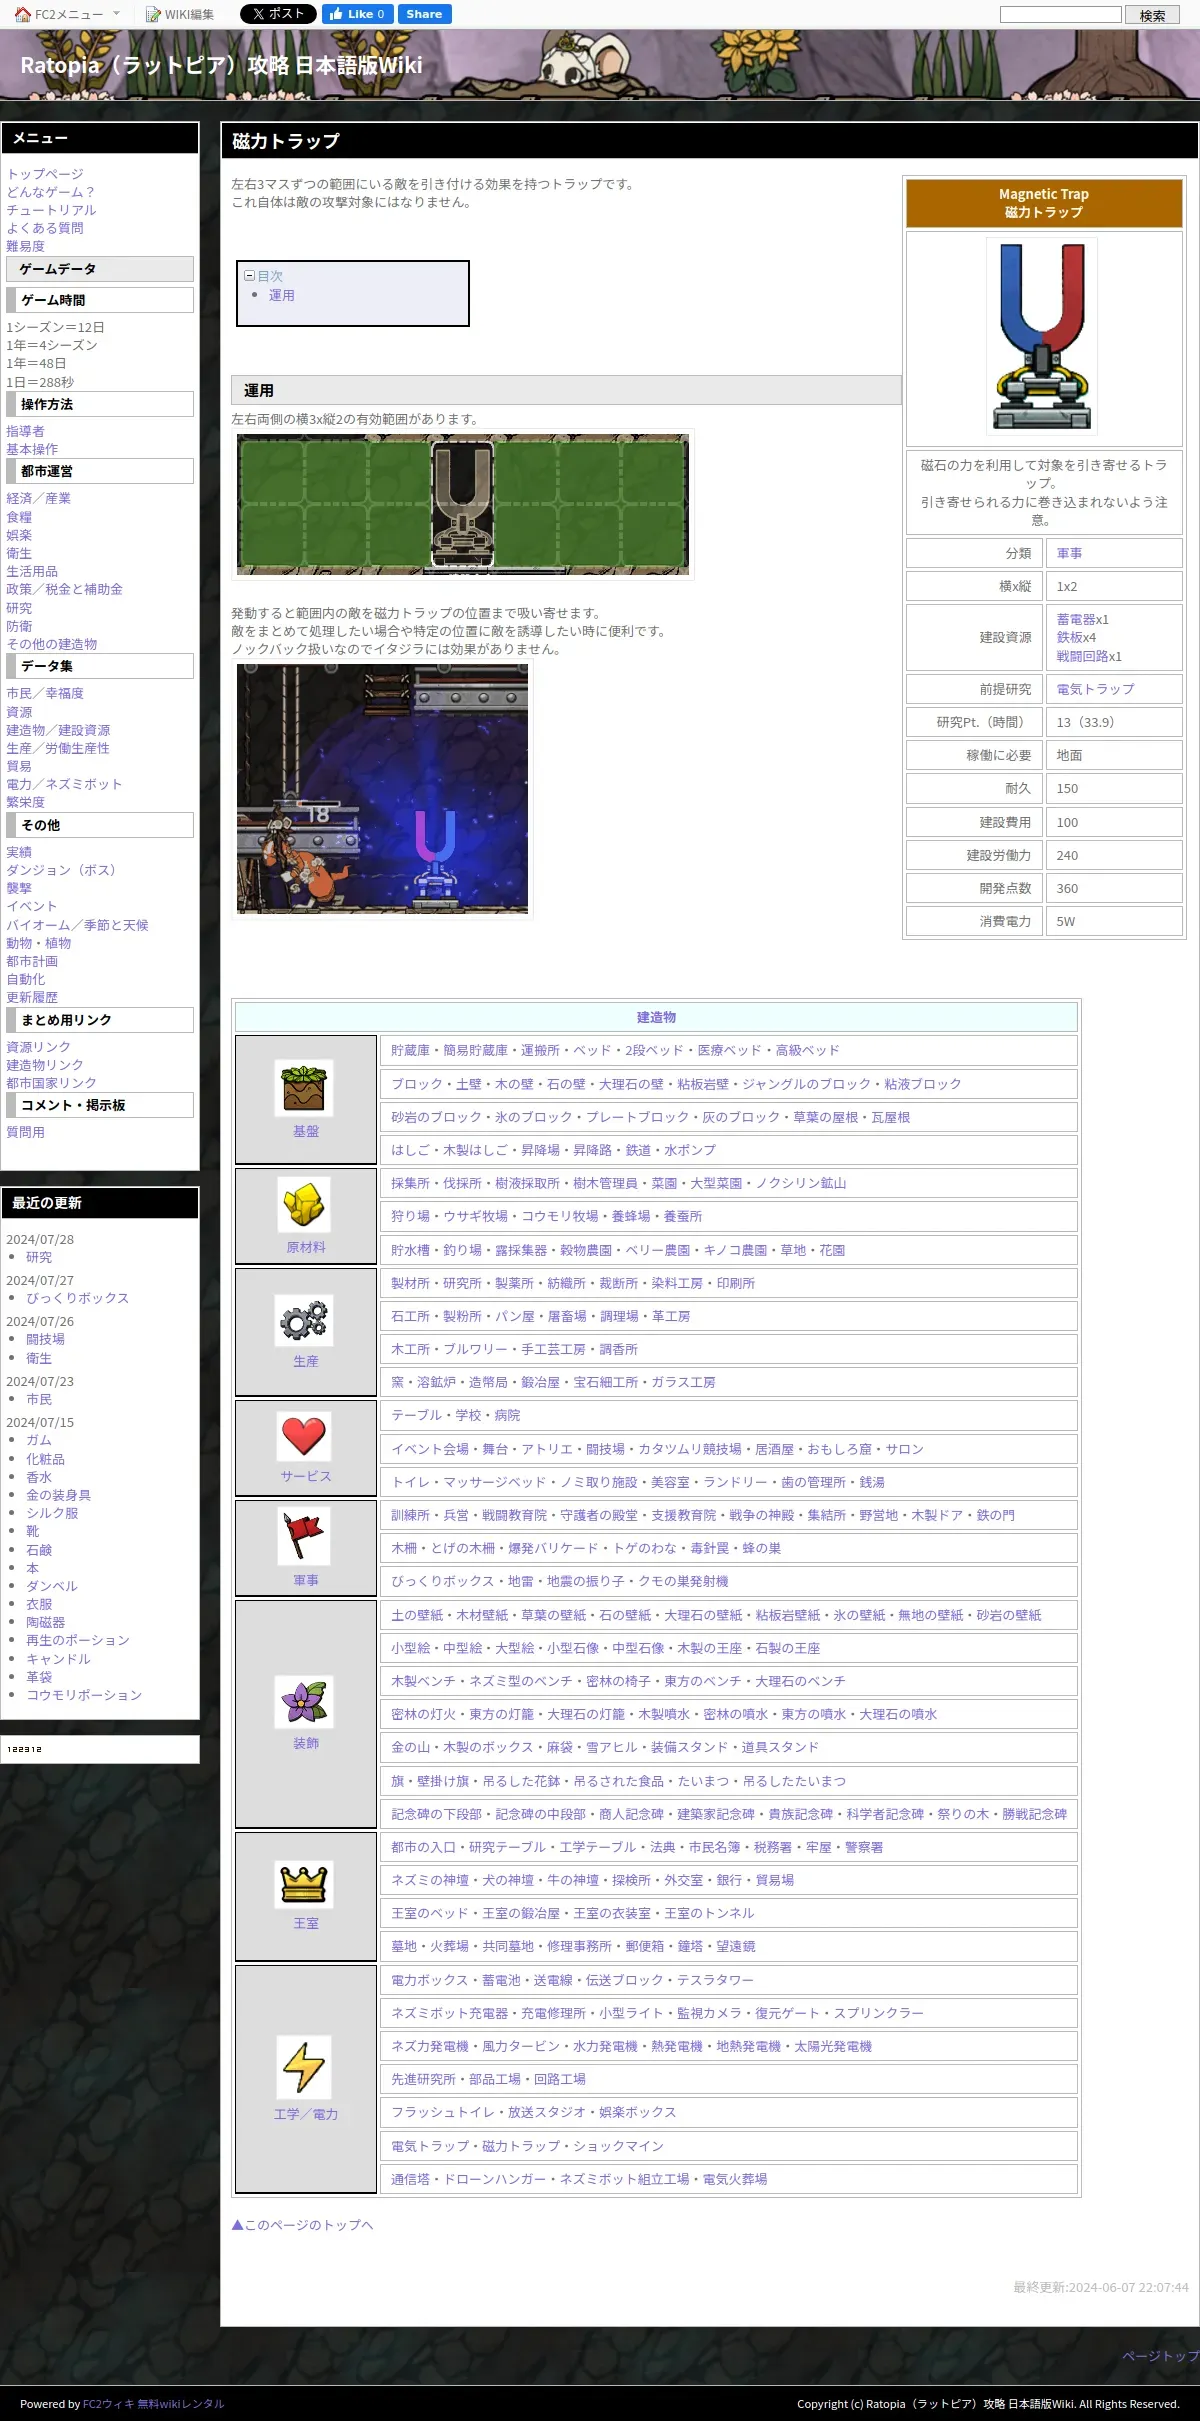The height and width of the screenshot is (2421, 1200).
Task: Open 更新履歴 in sidebar menu
Action: 32,997
